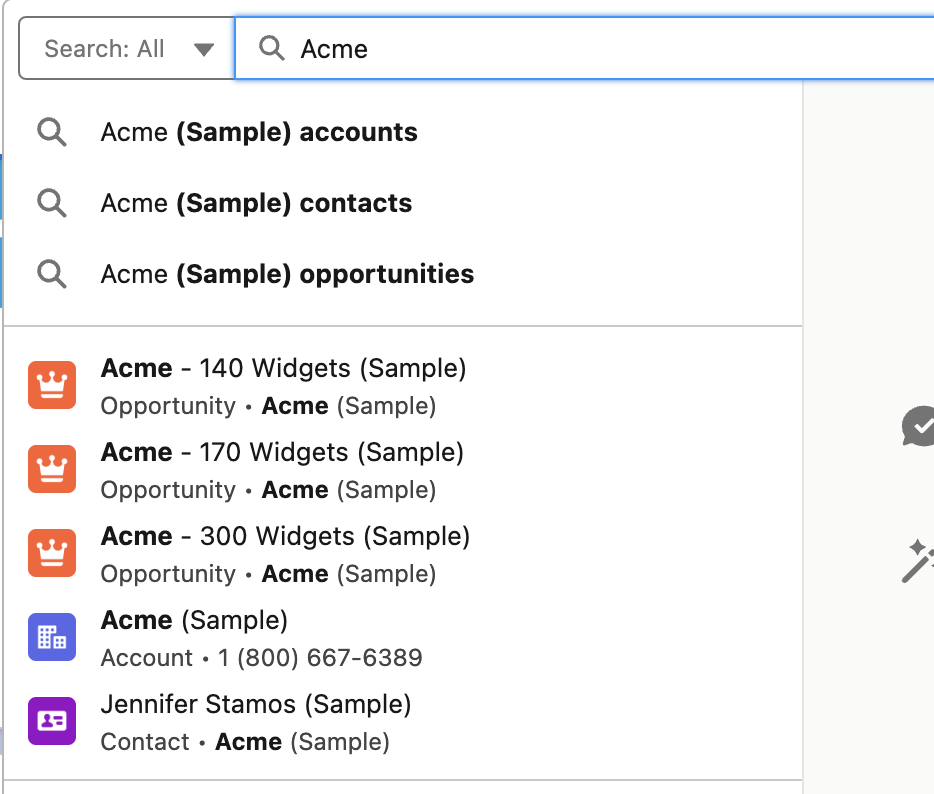Screen dimensions: 934x794
Task: Select Acme (Sample) opportunities search suggestion
Action: pyautogui.click(x=287, y=274)
